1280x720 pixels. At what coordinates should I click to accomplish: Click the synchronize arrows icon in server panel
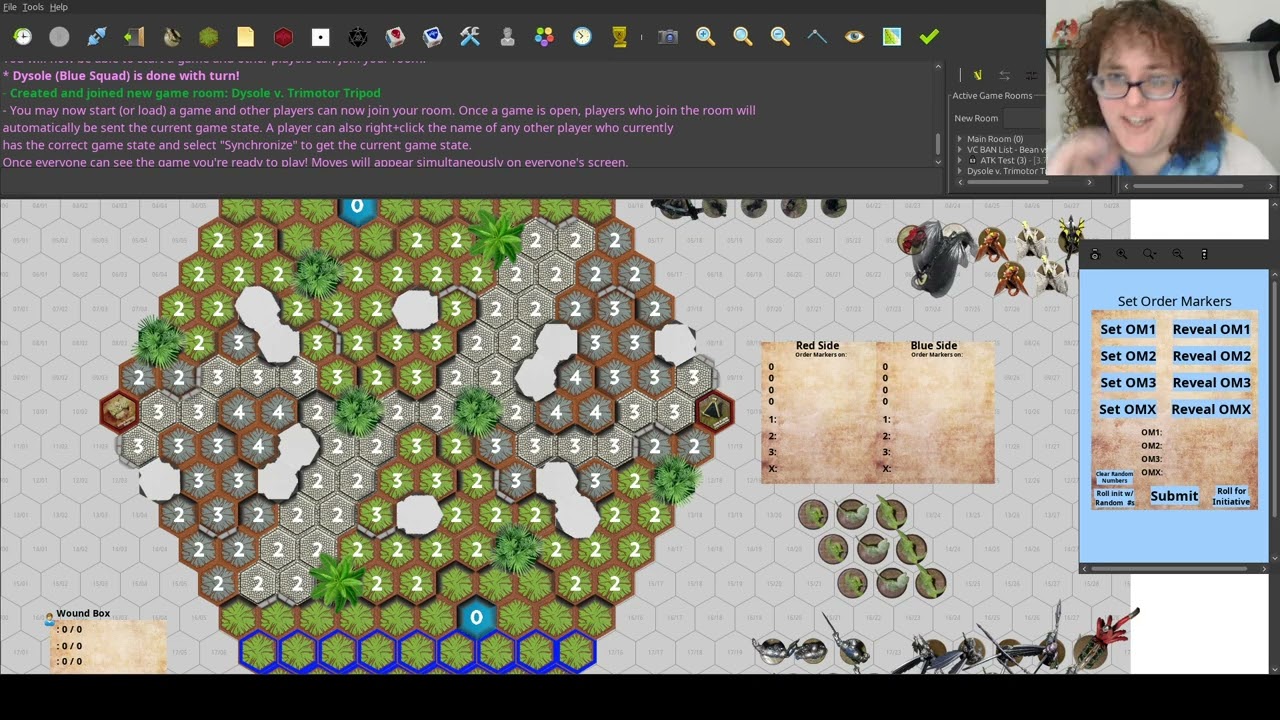[1004, 75]
